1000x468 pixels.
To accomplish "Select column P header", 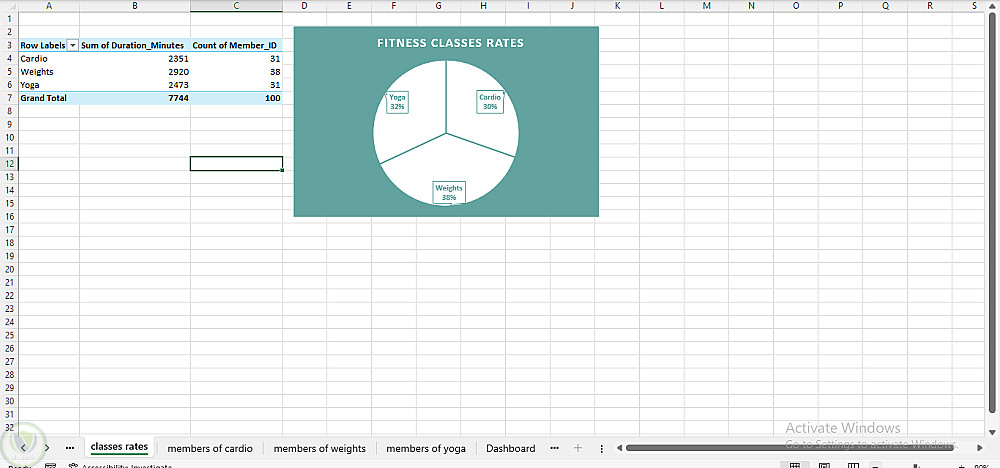I will pyautogui.click(x=840, y=6).
